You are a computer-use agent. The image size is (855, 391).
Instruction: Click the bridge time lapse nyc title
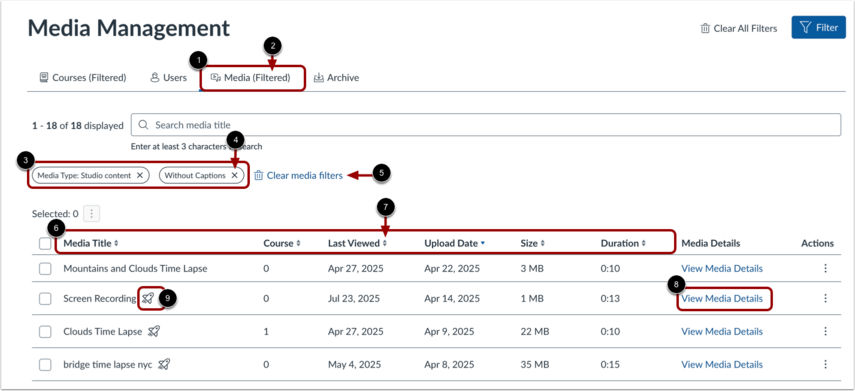tap(108, 364)
